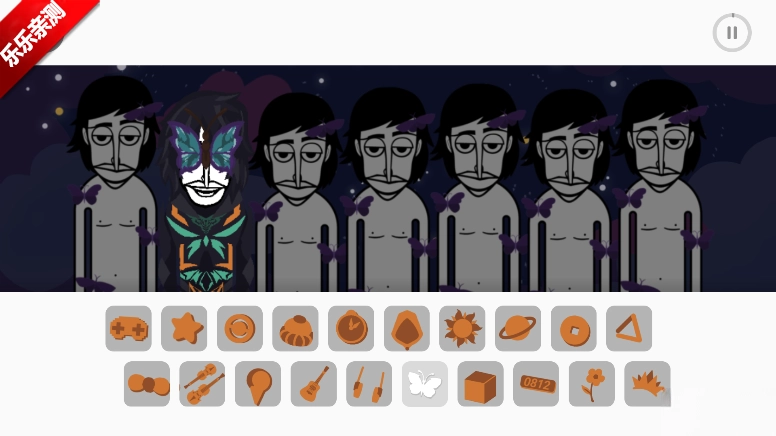Select the clock sound icon
Image resolution: width=776 pixels, height=436 pixels.
[351, 329]
